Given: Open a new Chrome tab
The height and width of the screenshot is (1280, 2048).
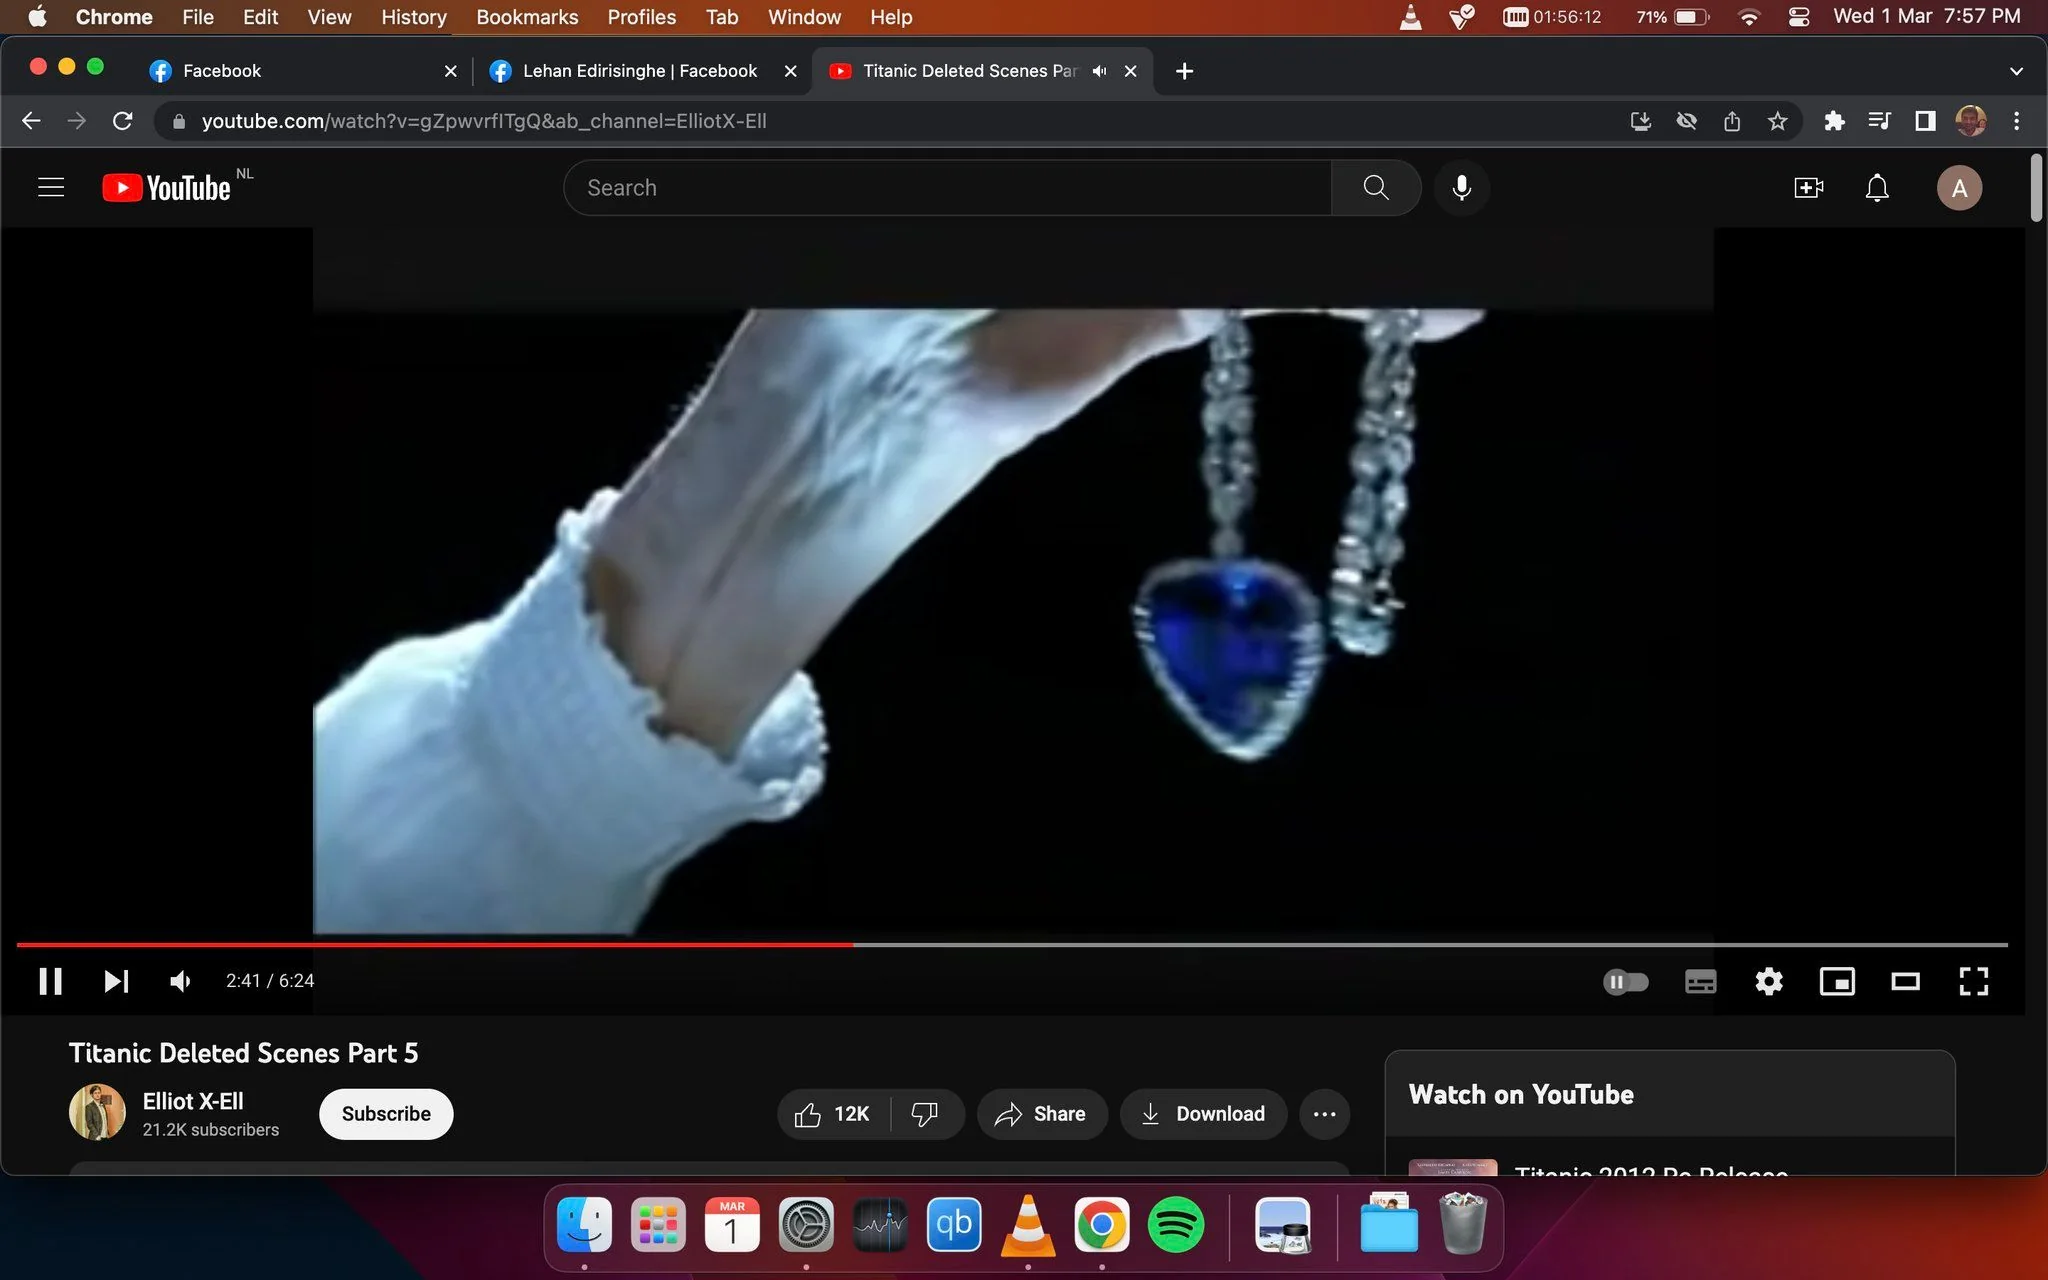Looking at the screenshot, I should point(1184,71).
